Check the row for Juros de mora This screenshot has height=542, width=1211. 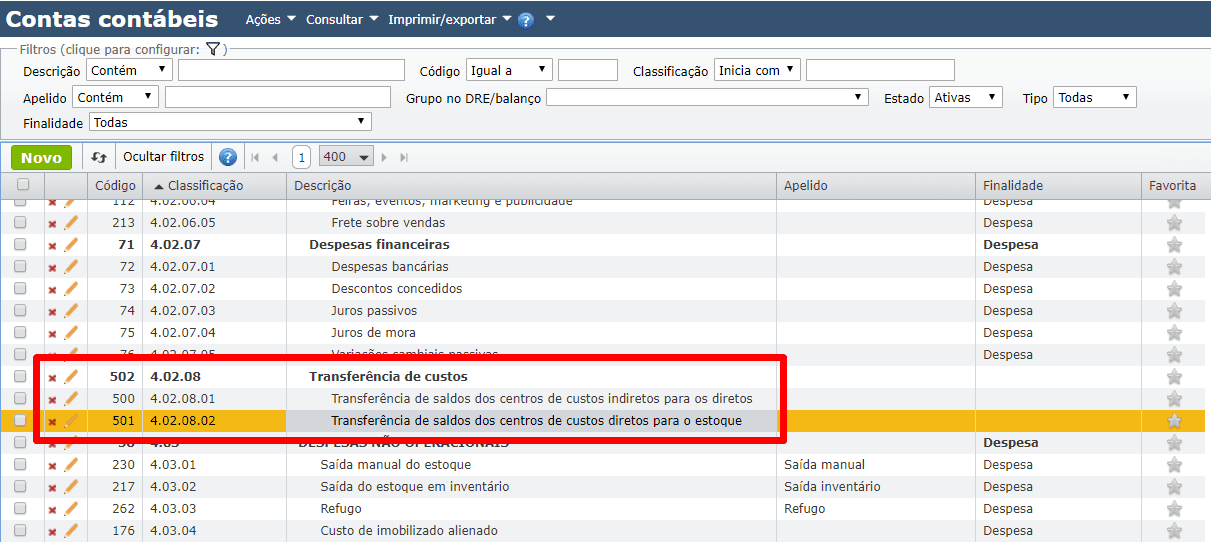(20, 332)
